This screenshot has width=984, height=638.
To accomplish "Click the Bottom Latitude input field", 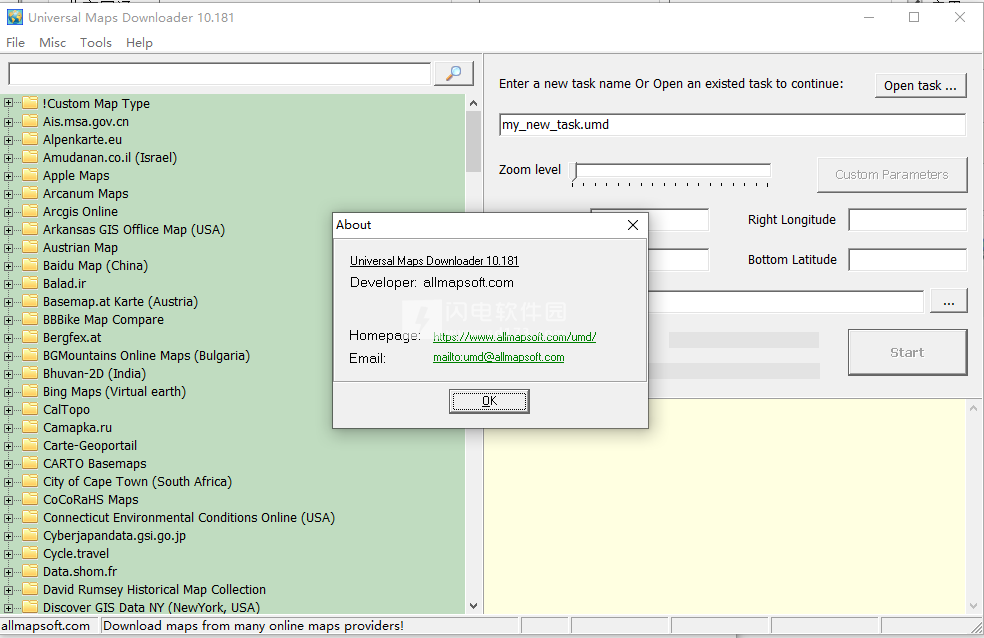I will coord(907,260).
